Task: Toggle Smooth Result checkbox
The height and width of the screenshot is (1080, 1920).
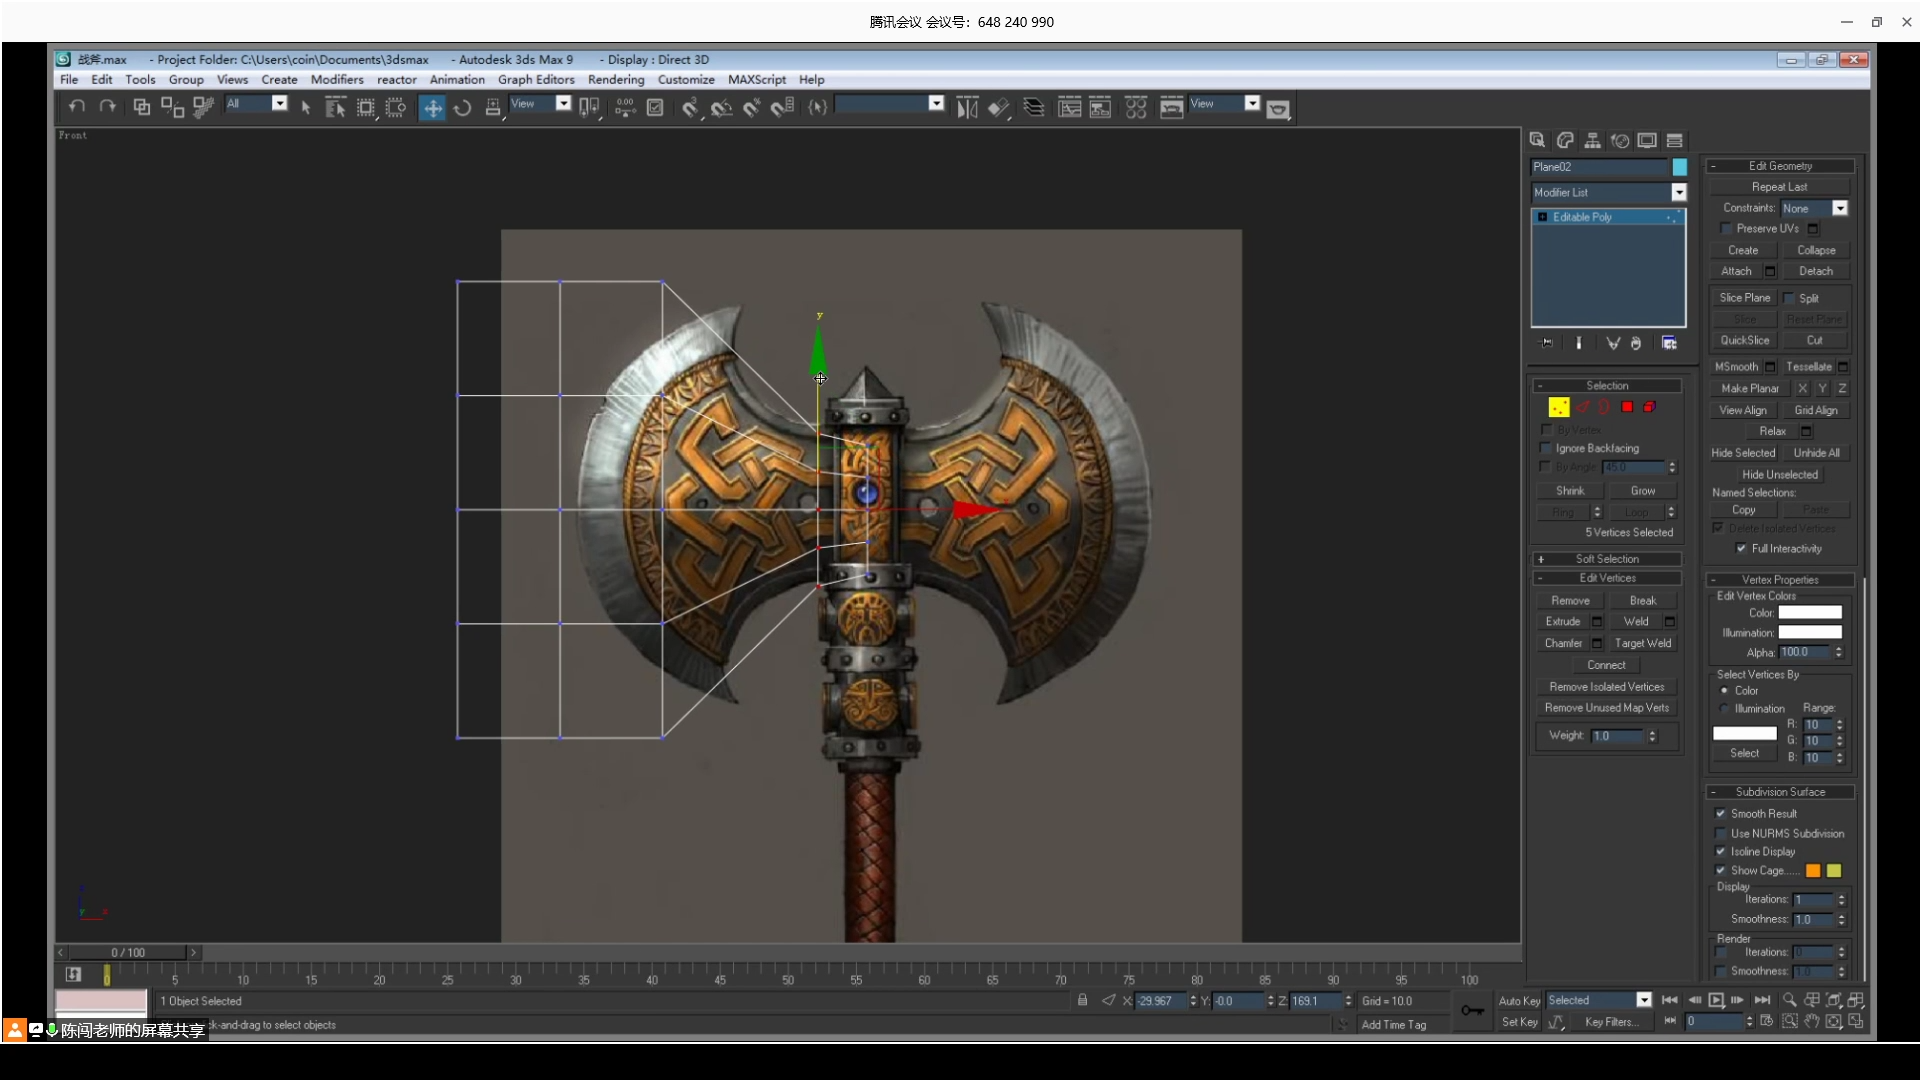Action: (1721, 814)
